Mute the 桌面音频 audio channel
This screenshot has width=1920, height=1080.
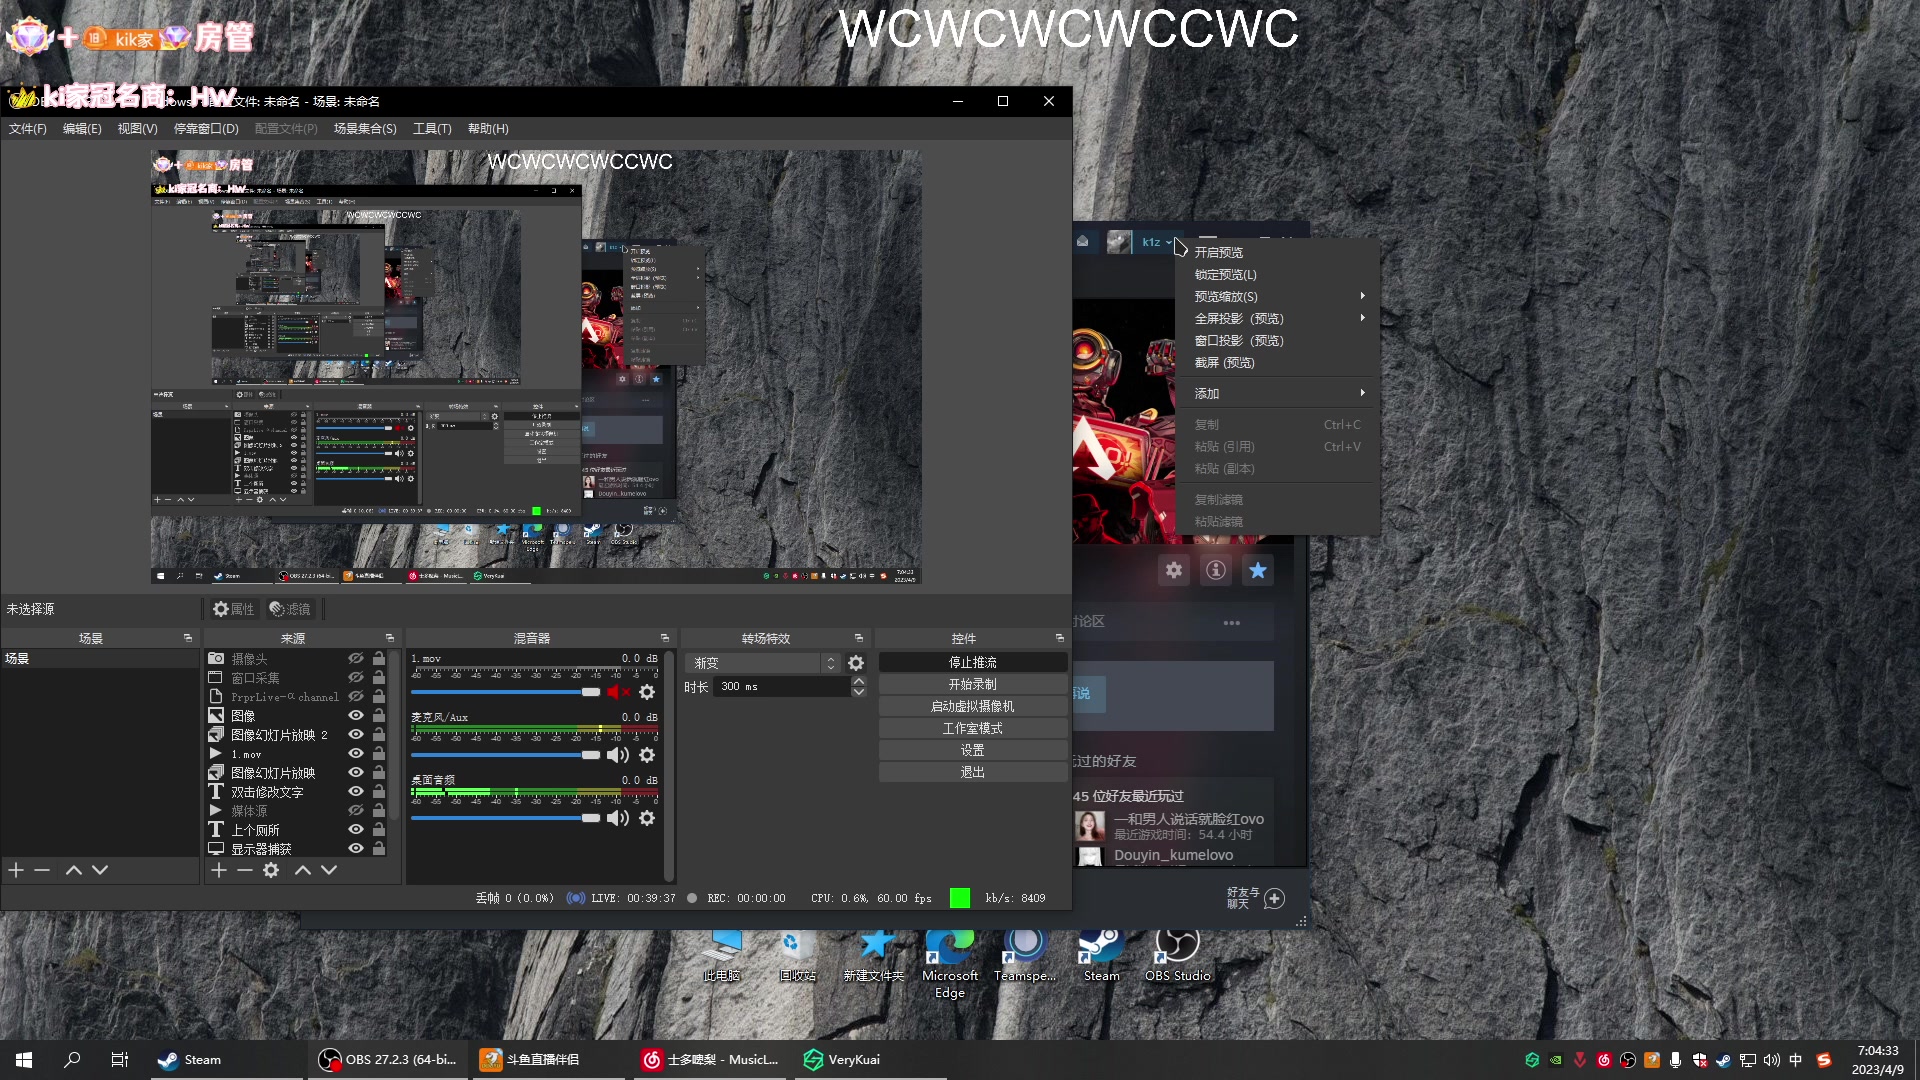pyautogui.click(x=619, y=818)
